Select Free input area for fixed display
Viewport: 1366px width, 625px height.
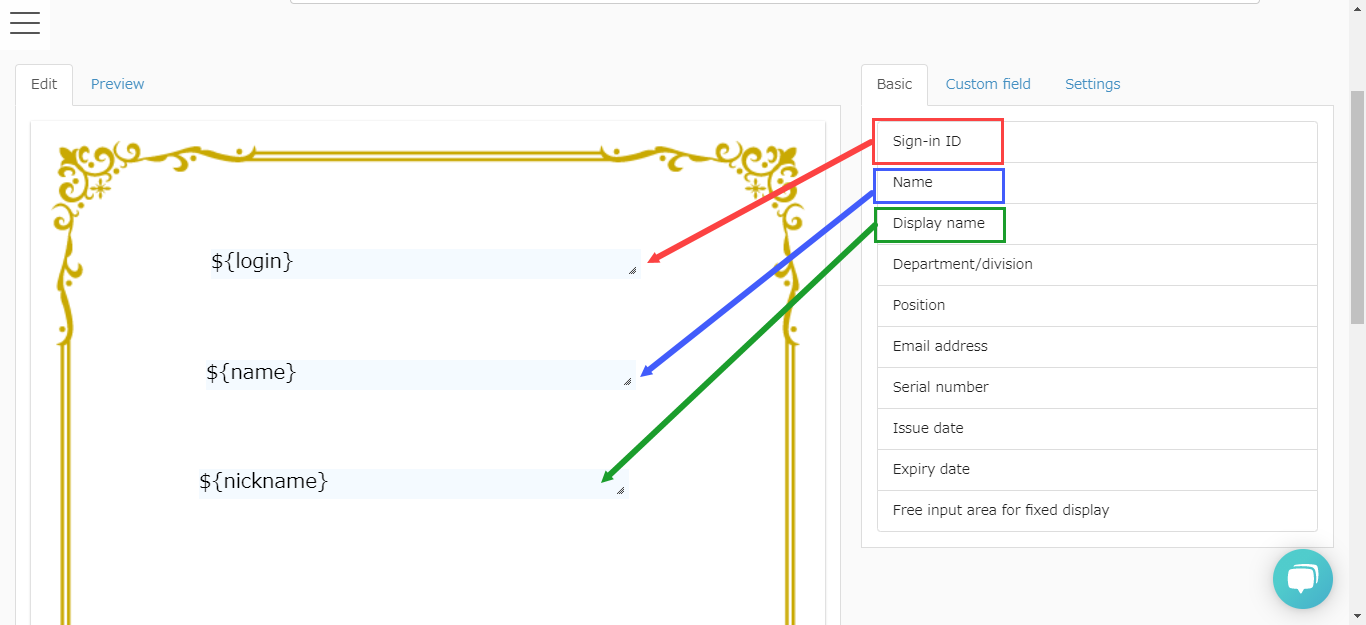1000,510
